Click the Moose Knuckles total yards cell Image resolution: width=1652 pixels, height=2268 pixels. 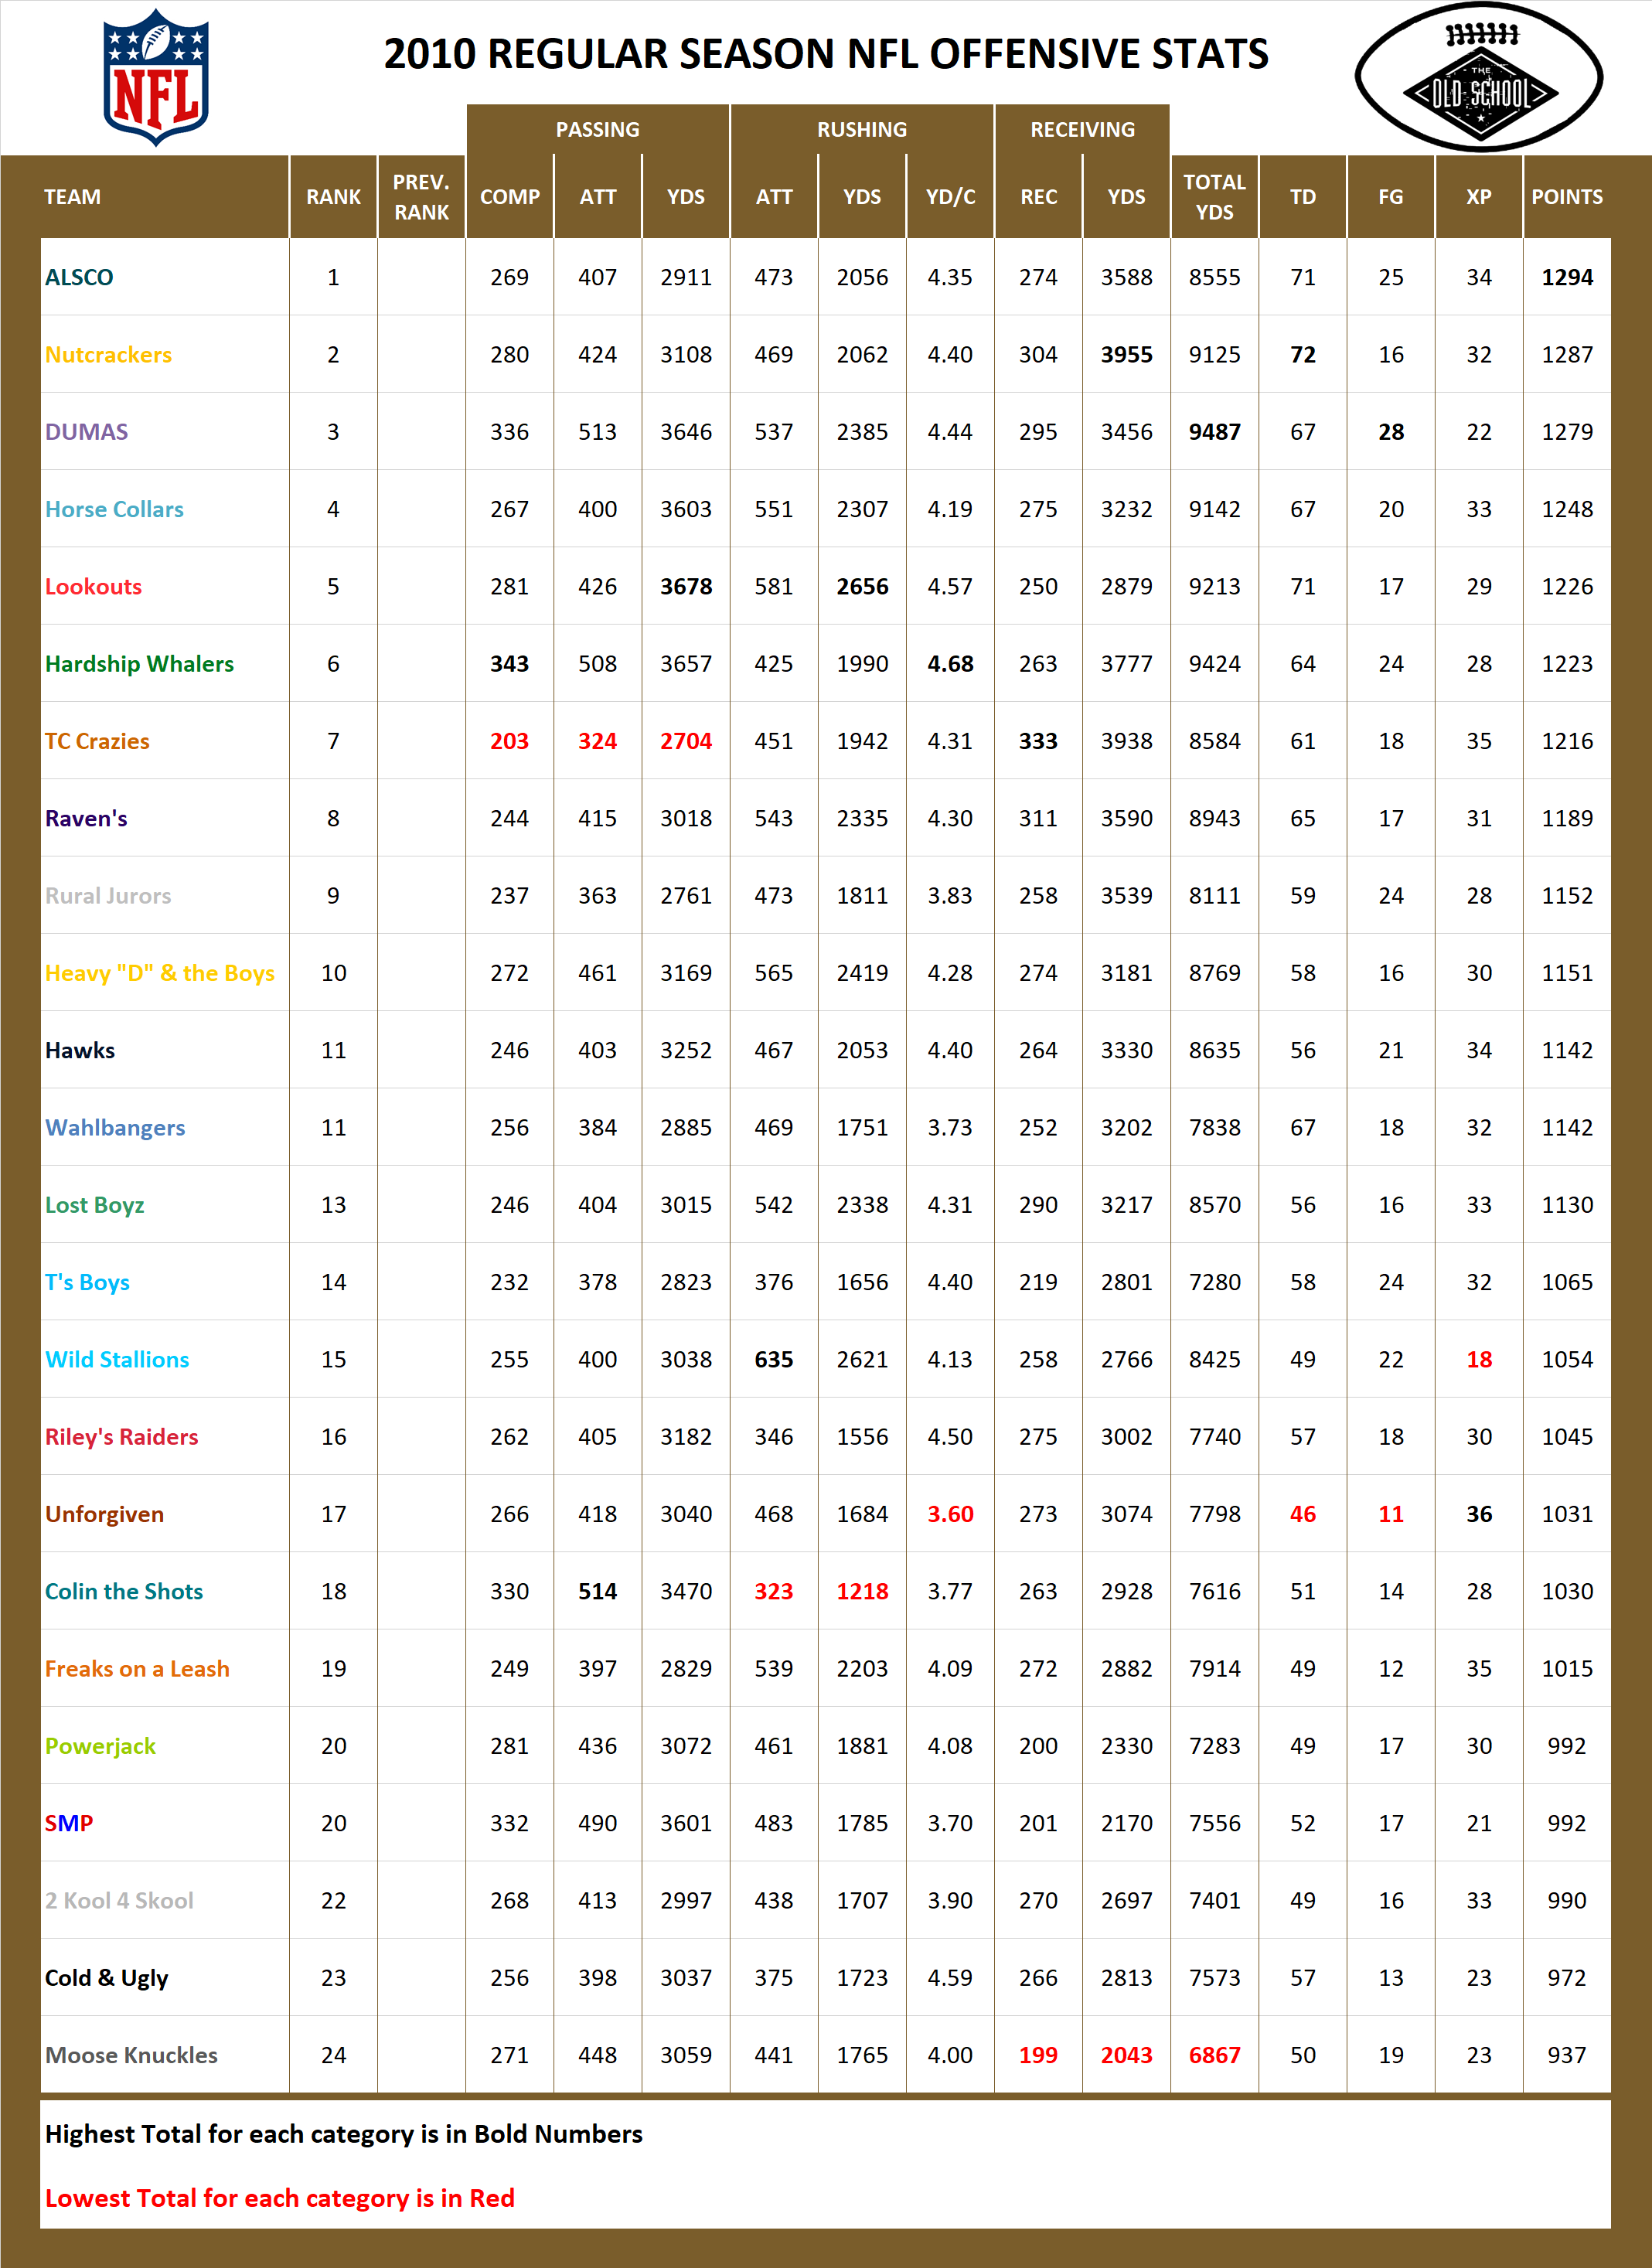(1214, 2055)
